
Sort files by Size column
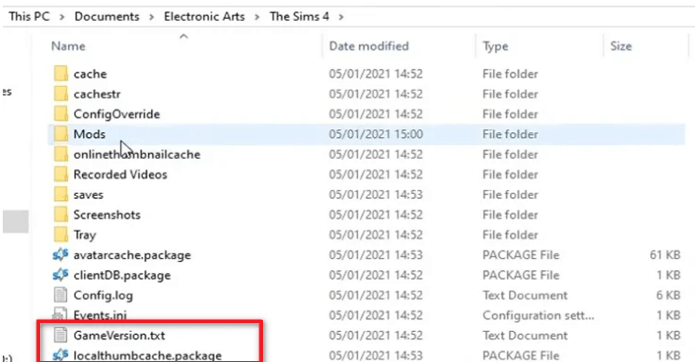tap(621, 46)
